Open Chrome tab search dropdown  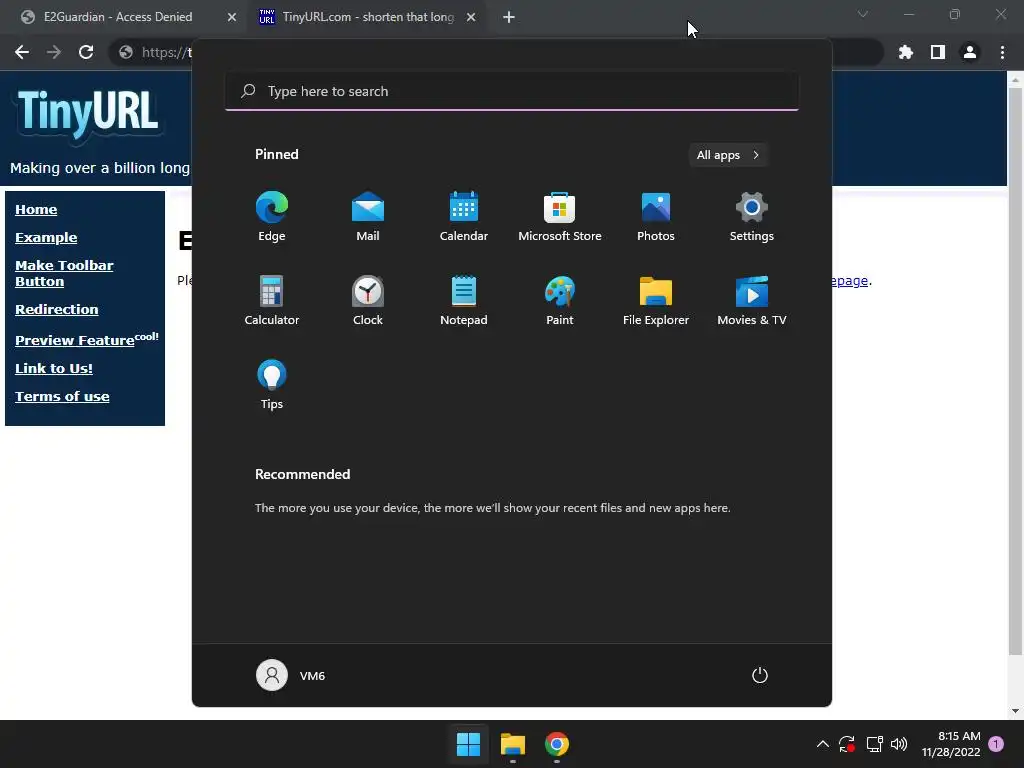click(x=863, y=14)
